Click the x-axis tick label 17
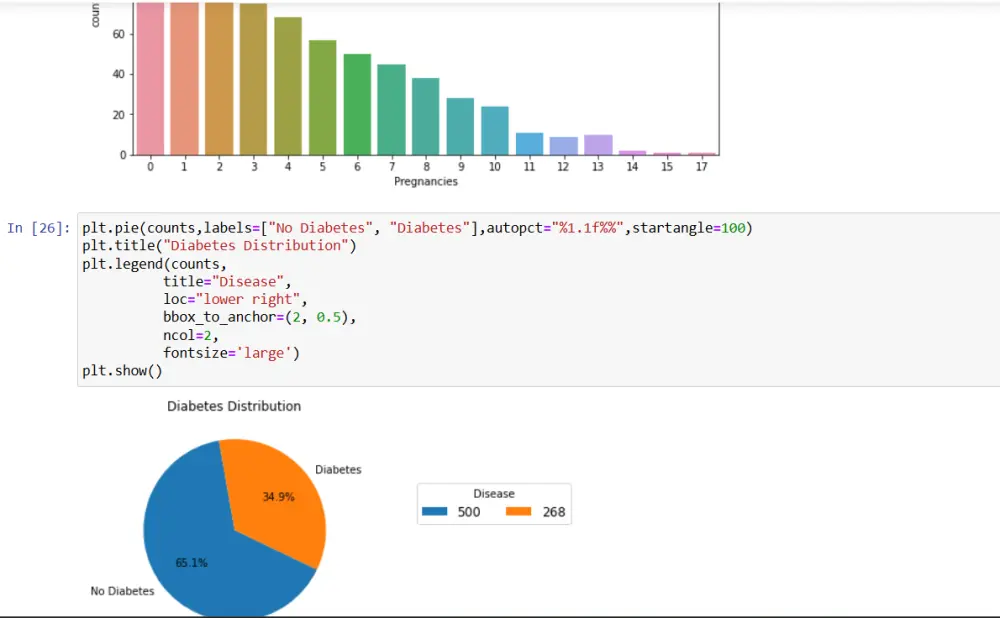Image resolution: width=1000 pixels, height=618 pixels. coord(702,166)
